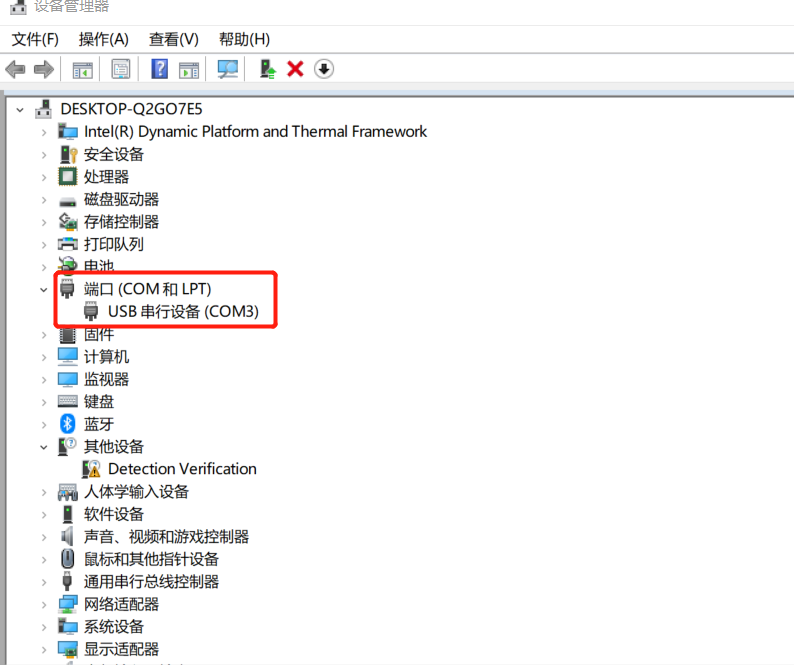Collapse the 端口 (COM 和 LPT) node
The width and height of the screenshot is (794, 665).
point(44,290)
